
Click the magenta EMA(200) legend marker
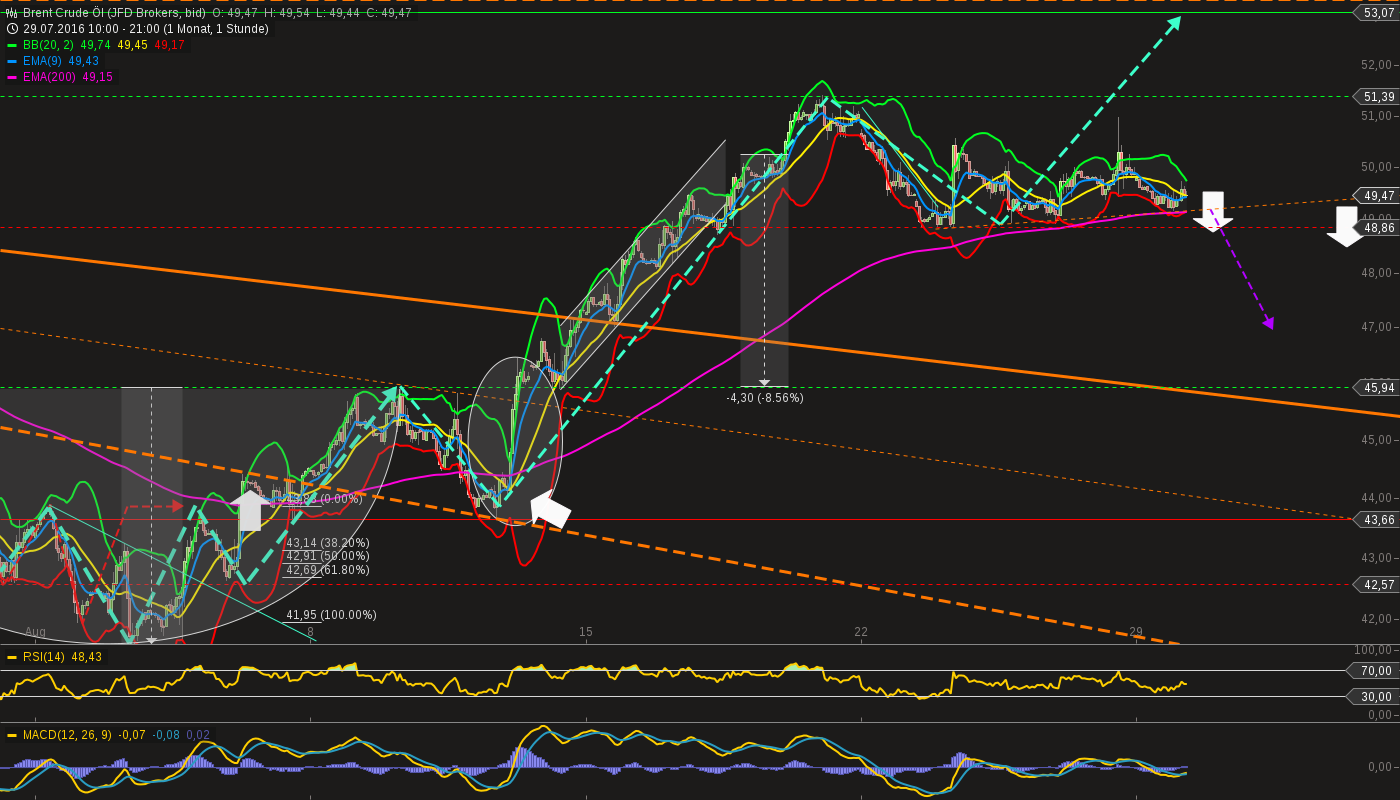(x=12, y=77)
